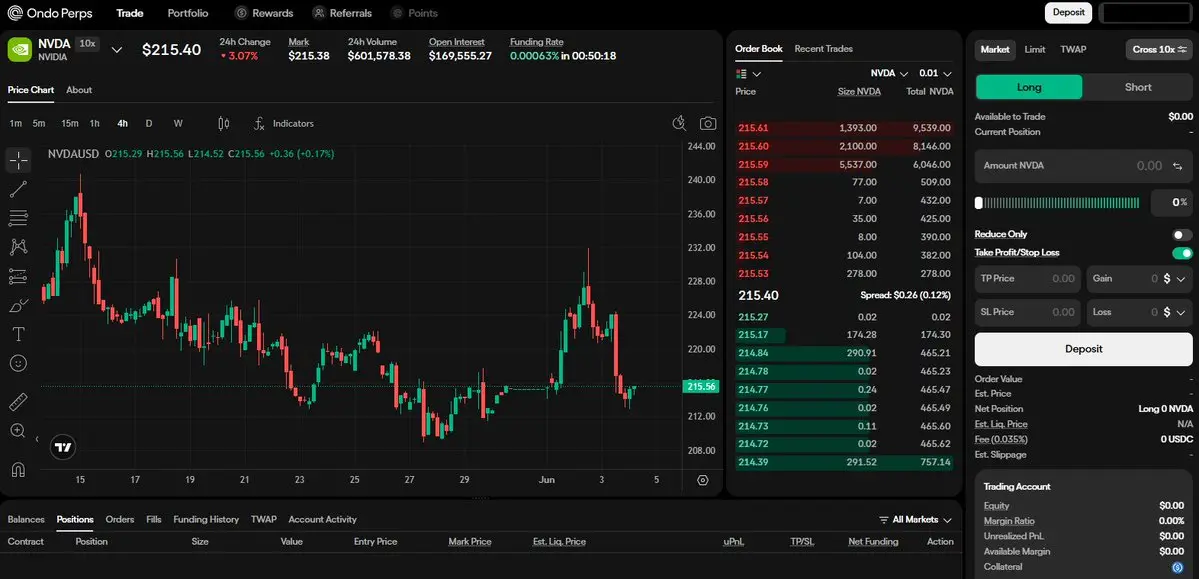This screenshot has width=1199, height=579.
Task: Click the Amount NVDA input field
Action: click(1084, 166)
